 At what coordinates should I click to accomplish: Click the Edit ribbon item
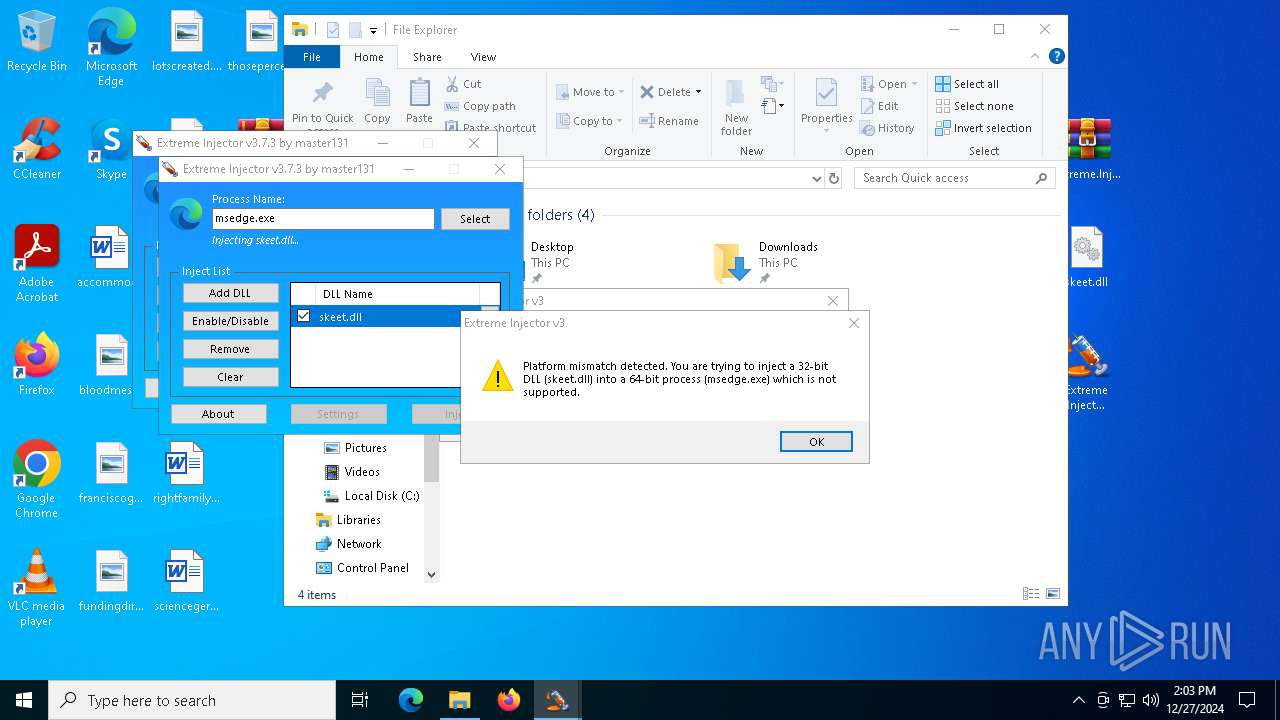pos(879,106)
